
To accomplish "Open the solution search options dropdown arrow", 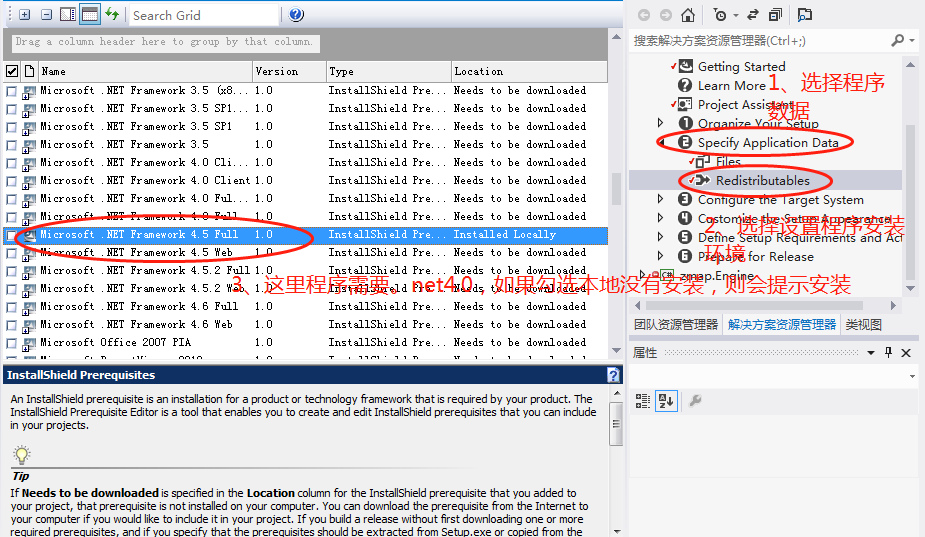I will pos(913,40).
